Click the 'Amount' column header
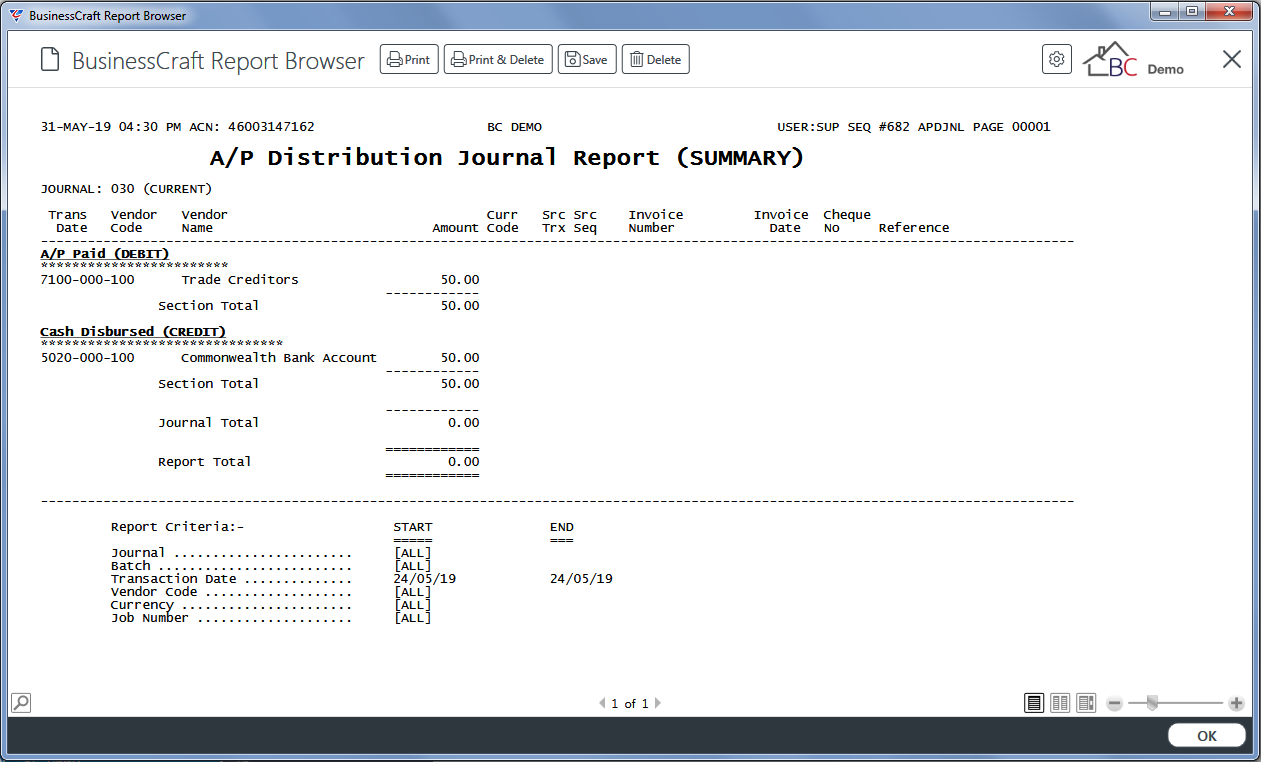This screenshot has height=762, width=1261. pyautogui.click(x=456, y=228)
